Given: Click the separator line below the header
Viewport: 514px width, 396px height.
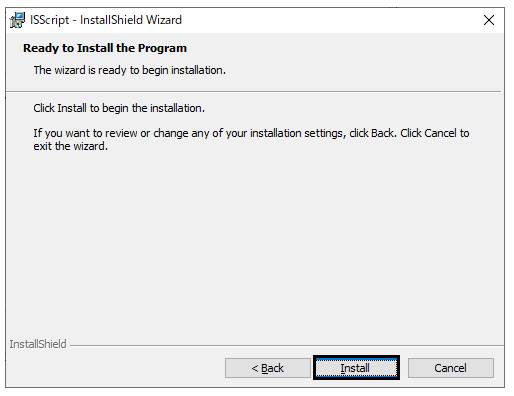Looking at the screenshot, I should coord(253,91).
